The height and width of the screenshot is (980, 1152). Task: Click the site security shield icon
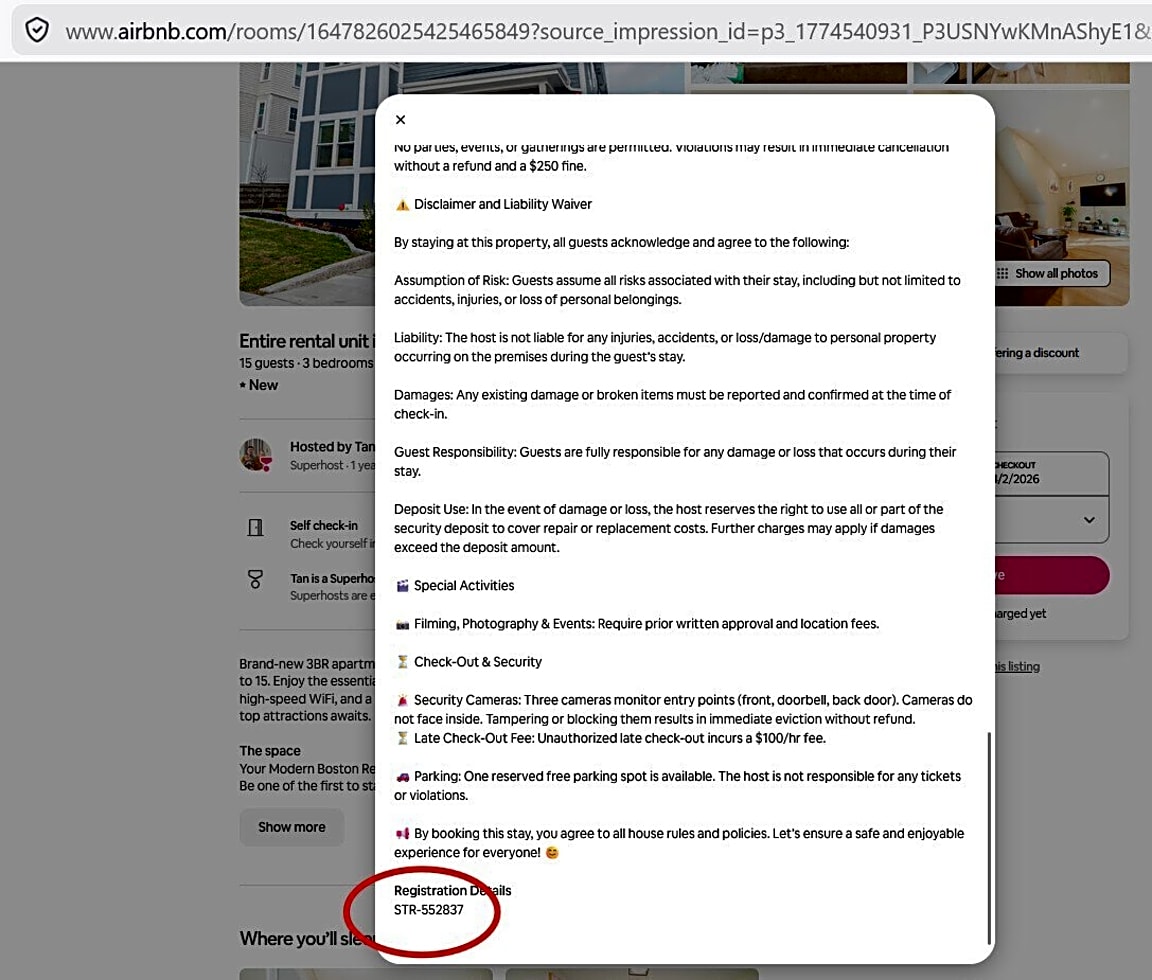[x=37, y=31]
